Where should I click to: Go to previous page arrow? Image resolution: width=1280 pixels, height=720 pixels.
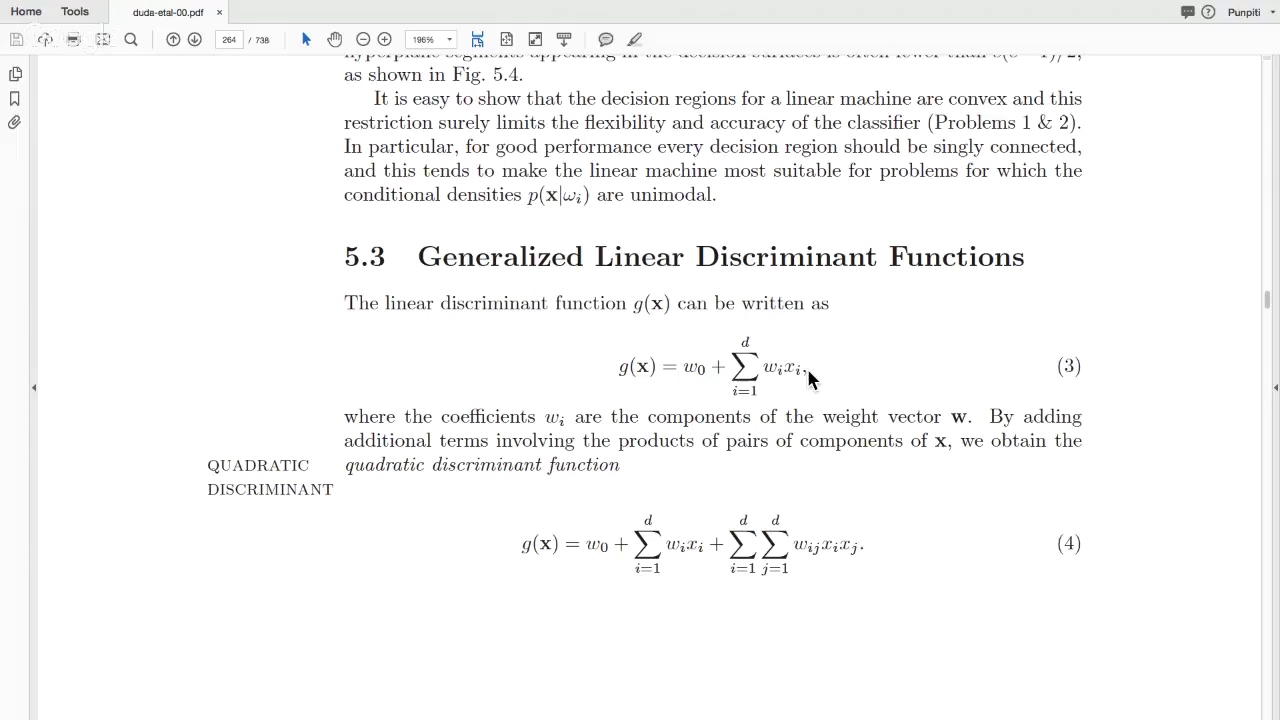point(173,40)
